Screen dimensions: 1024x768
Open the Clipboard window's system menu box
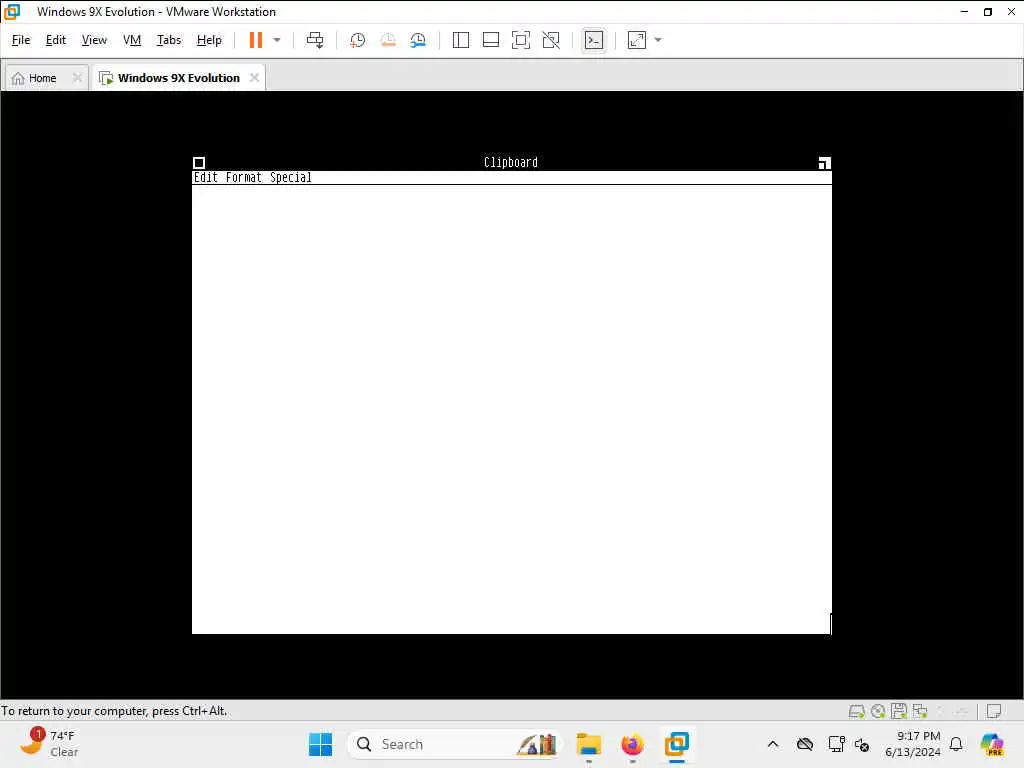199,163
